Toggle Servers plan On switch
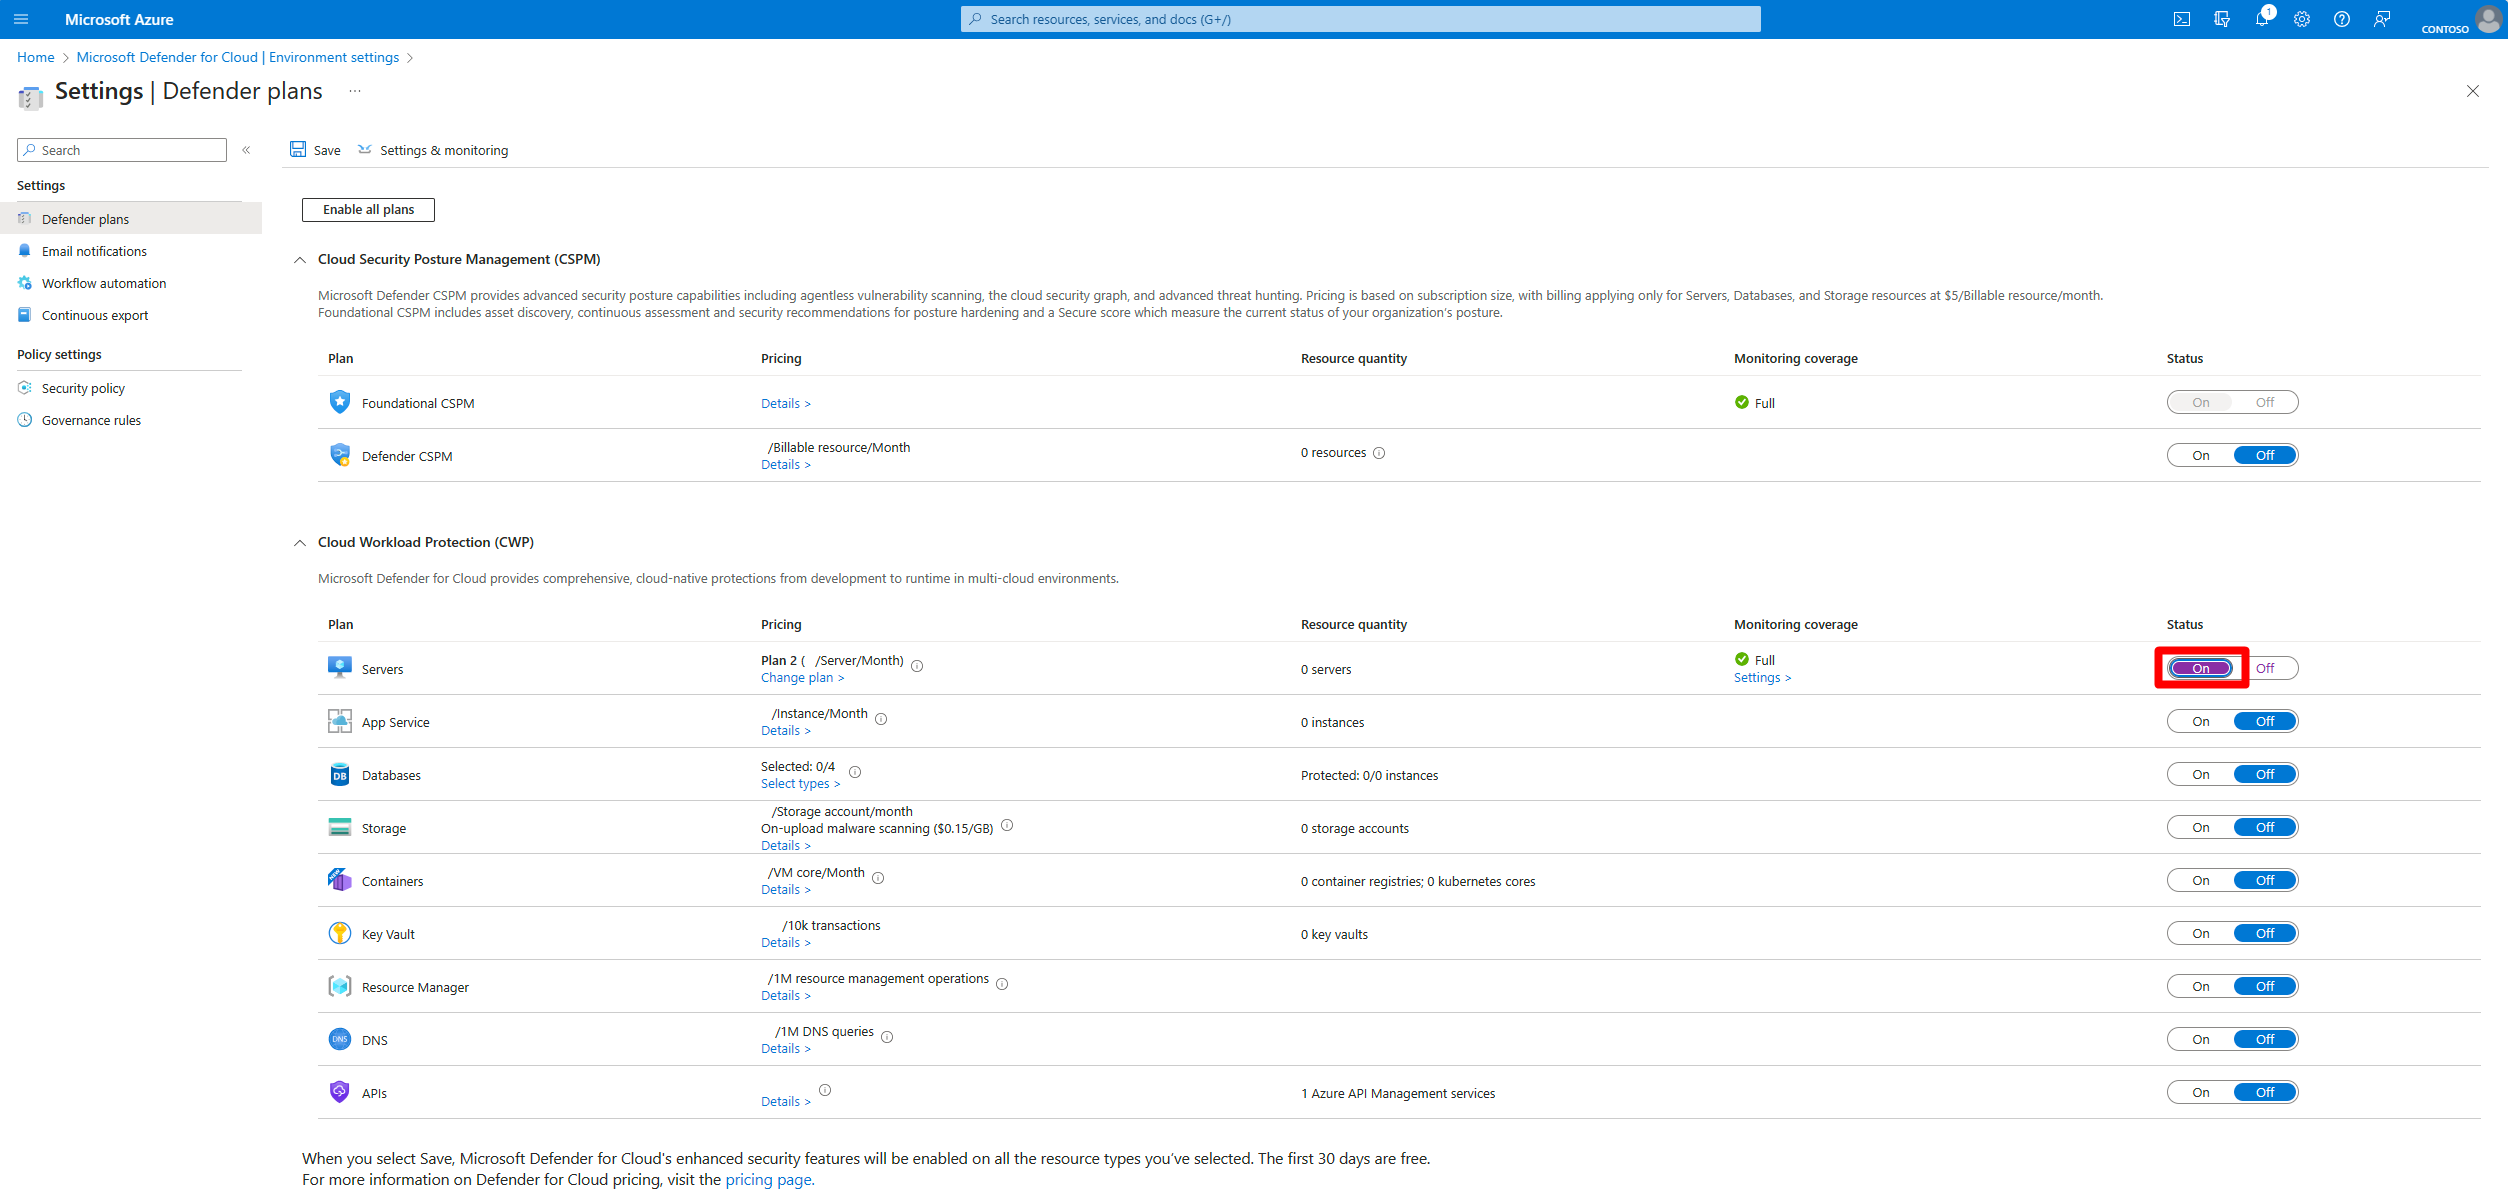 click(x=2199, y=667)
